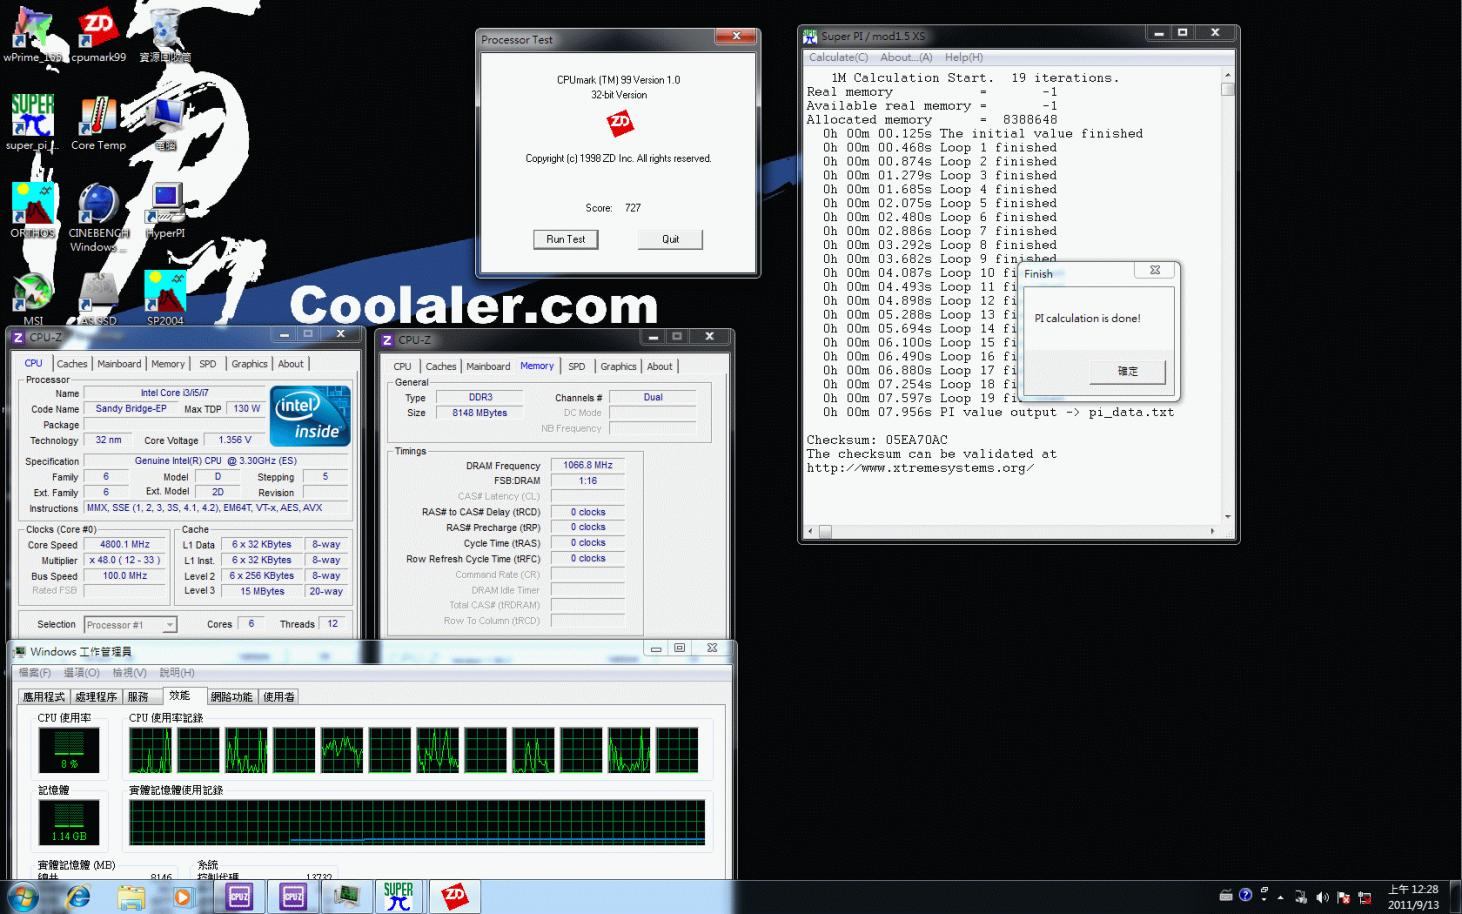
Task: Launch HyperPI desktop shortcut
Action: click(x=165, y=210)
